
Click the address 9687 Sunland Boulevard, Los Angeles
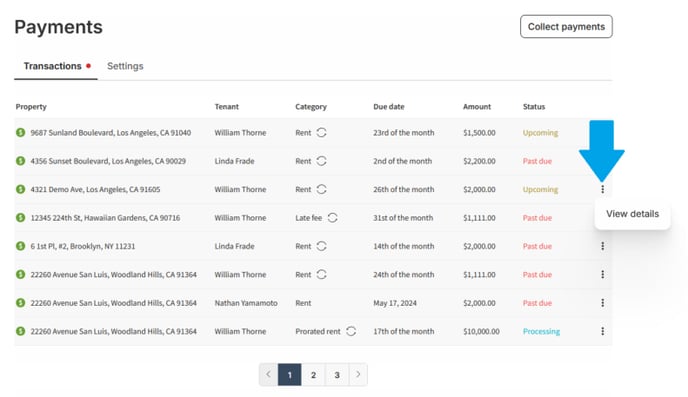[111, 132]
